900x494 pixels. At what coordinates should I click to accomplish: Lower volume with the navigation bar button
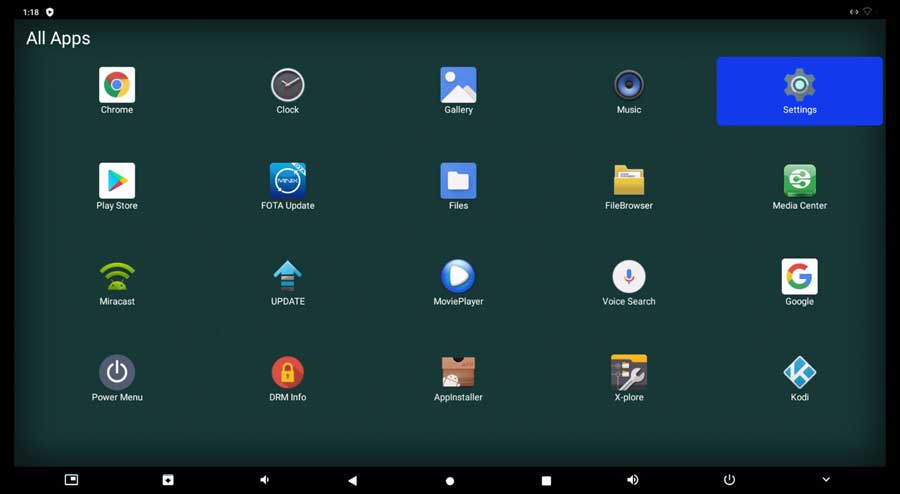(x=264, y=480)
